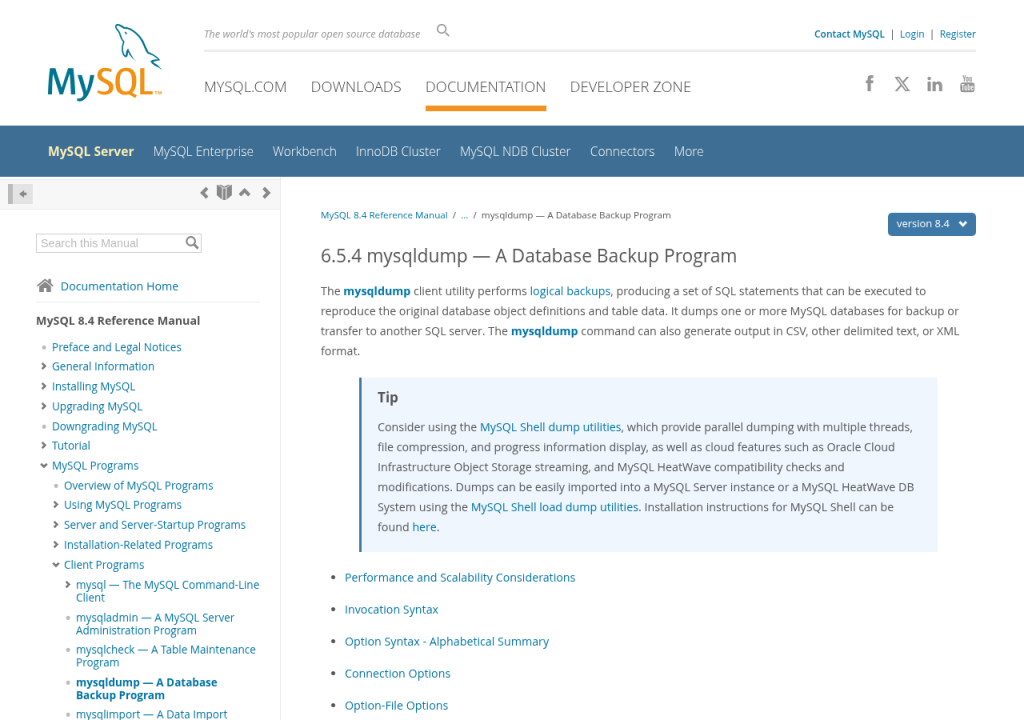Viewport: 1024px width, 720px height.
Task: Open mysqladmin Server Administration Program item
Action: coord(155,624)
